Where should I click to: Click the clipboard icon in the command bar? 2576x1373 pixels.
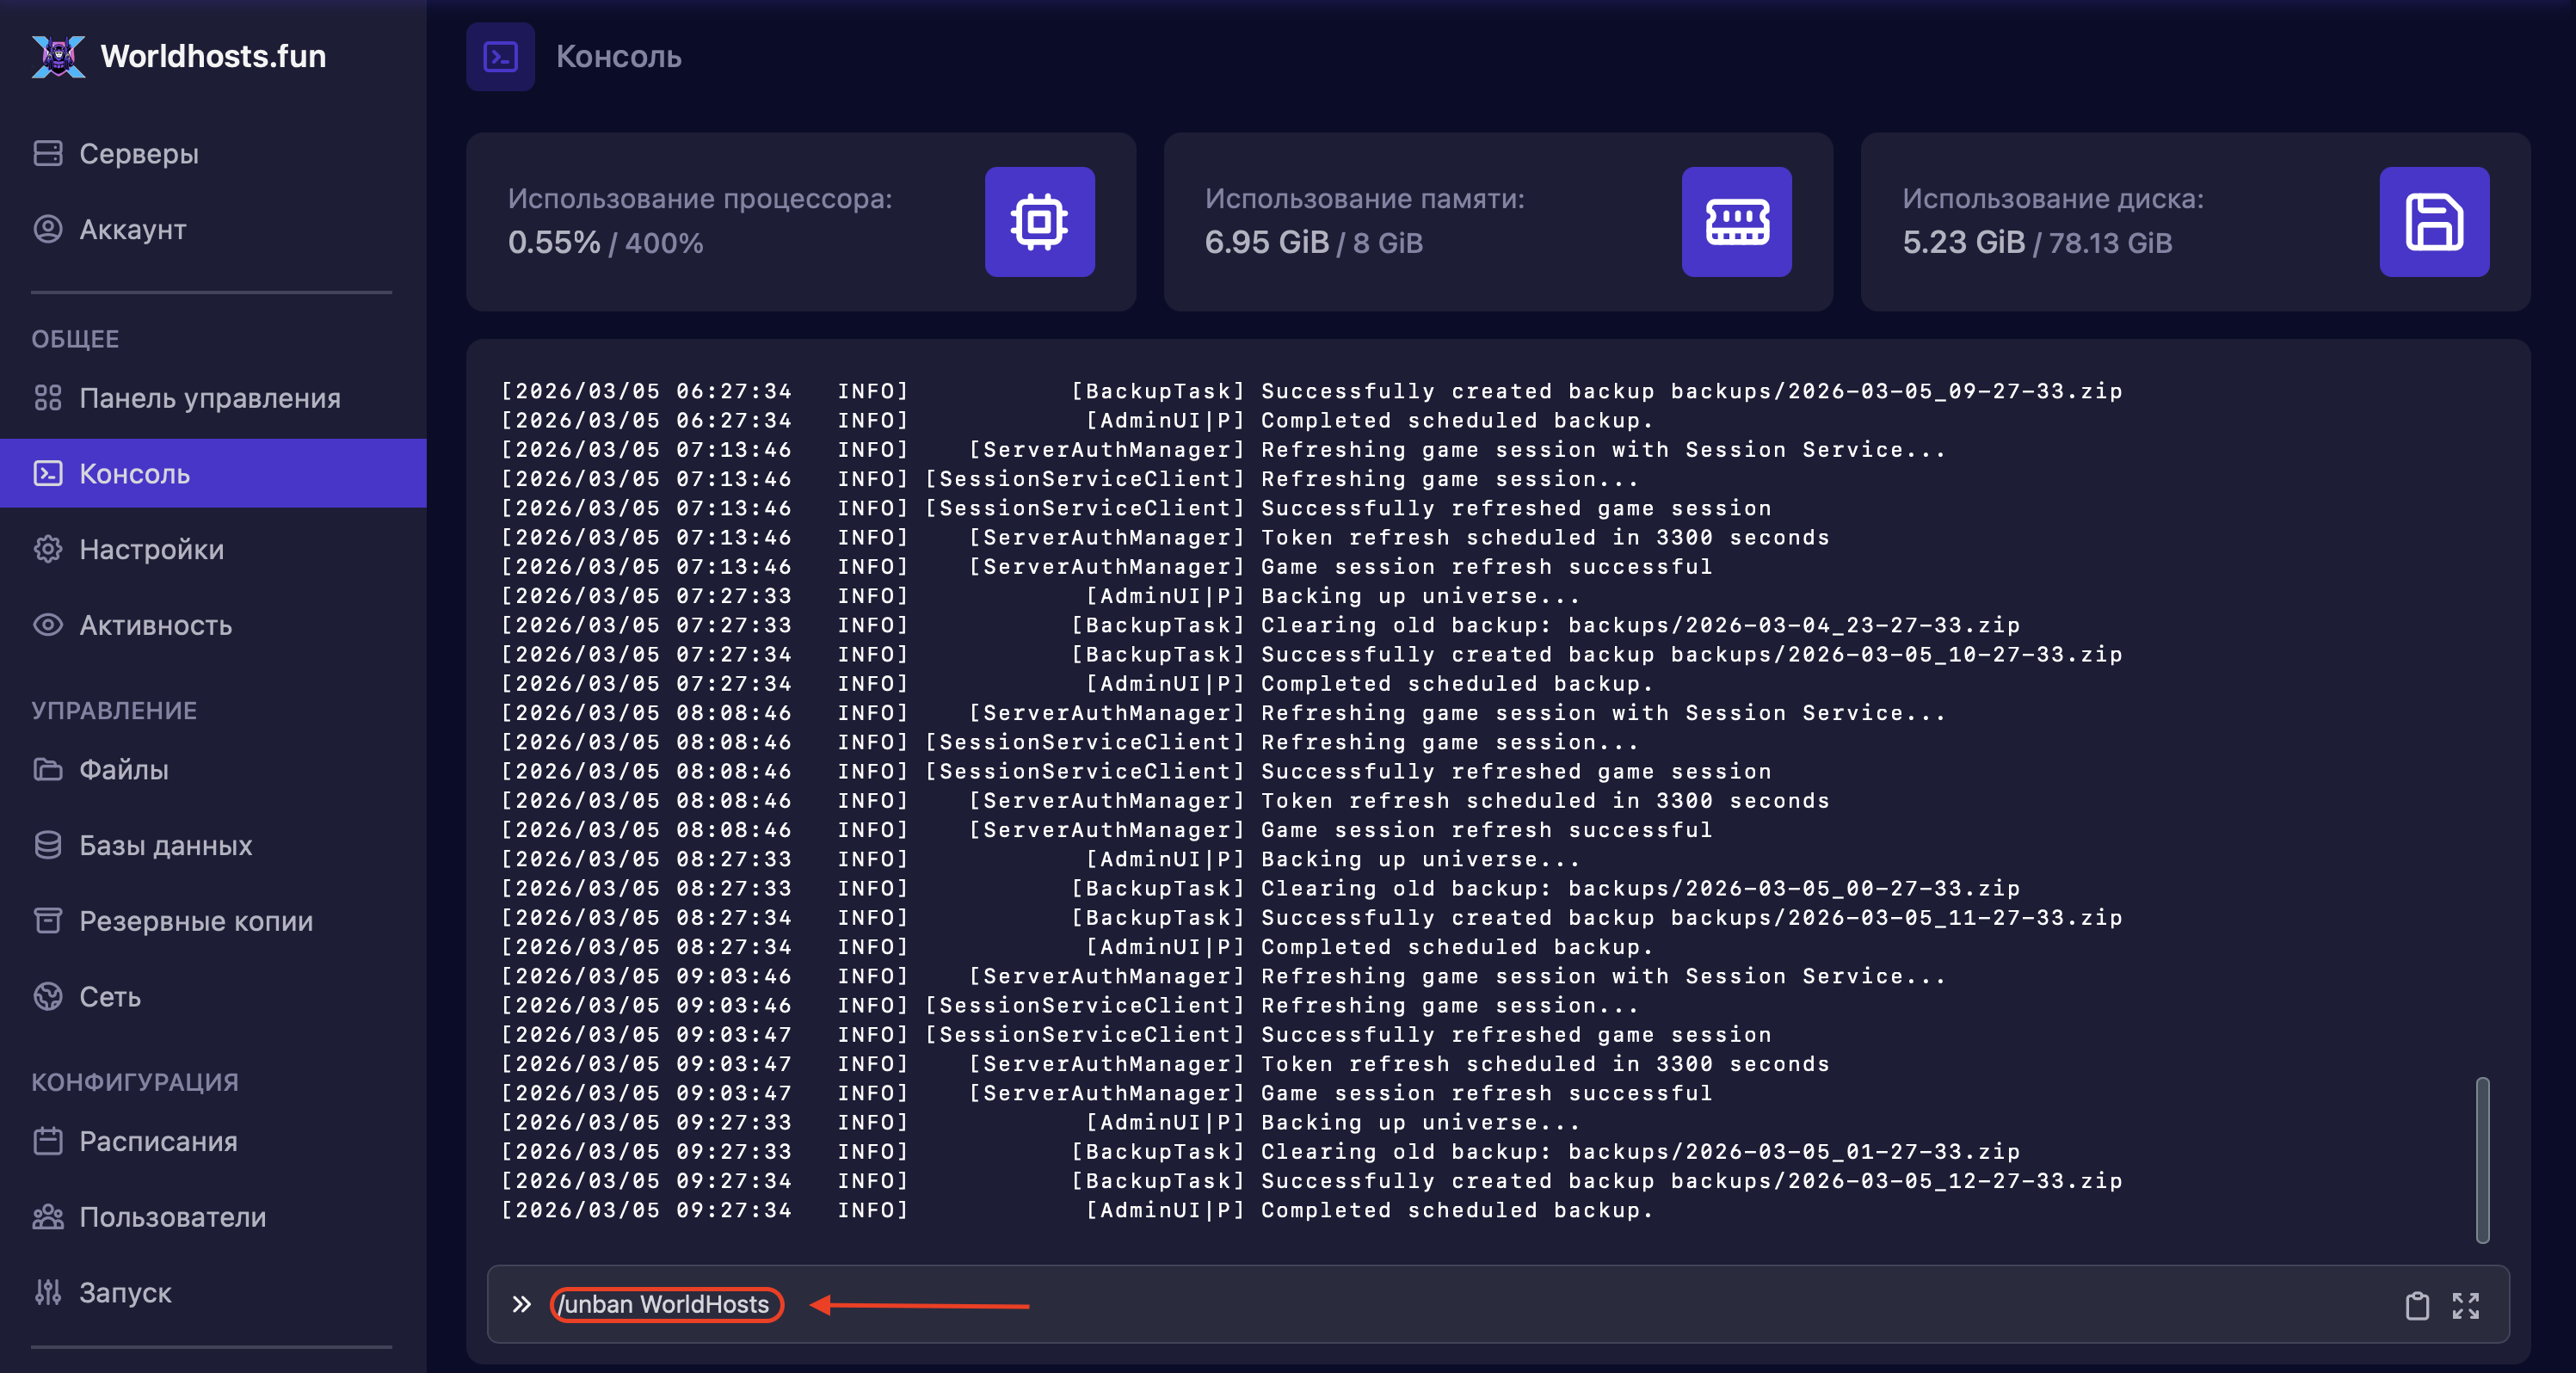2416,1305
